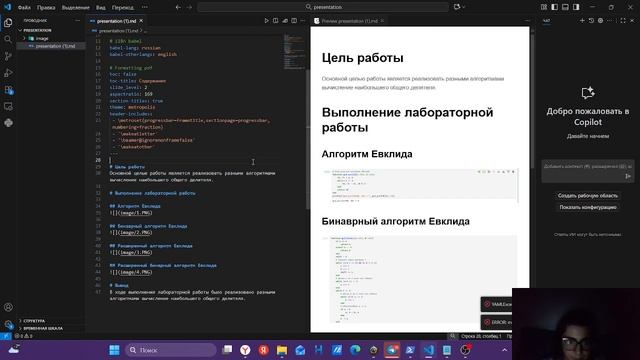Click the Manage gear icon in activity bar

point(8,324)
